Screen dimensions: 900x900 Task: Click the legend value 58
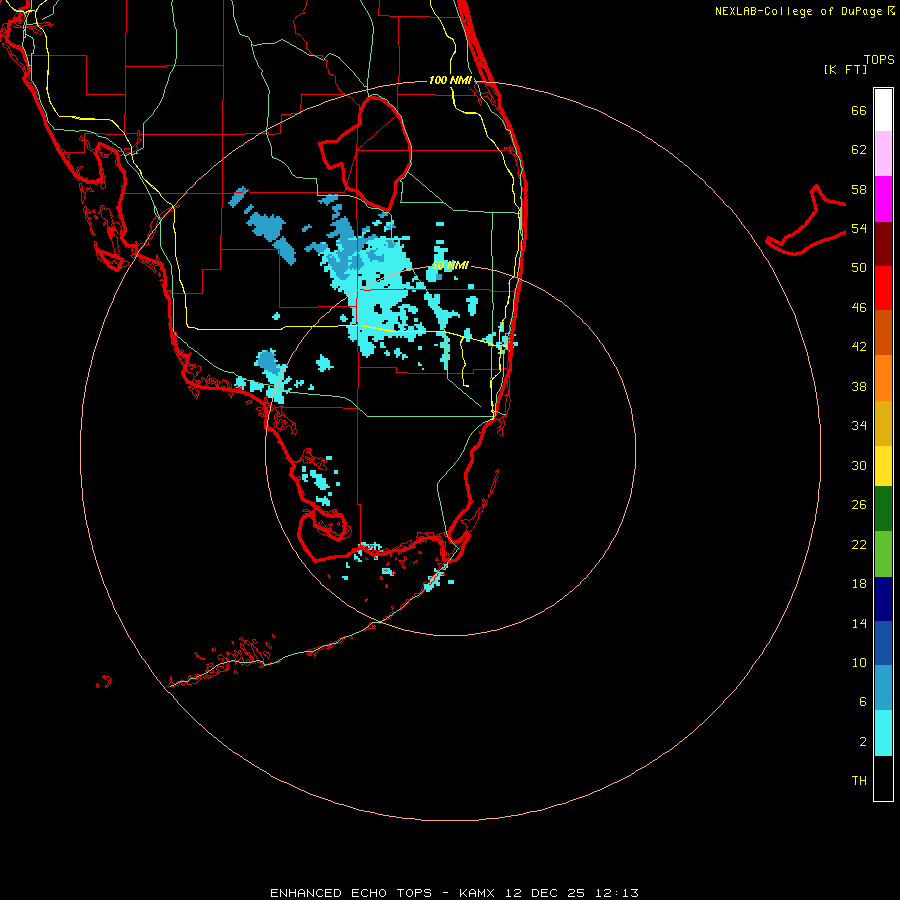pyautogui.click(x=859, y=189)
